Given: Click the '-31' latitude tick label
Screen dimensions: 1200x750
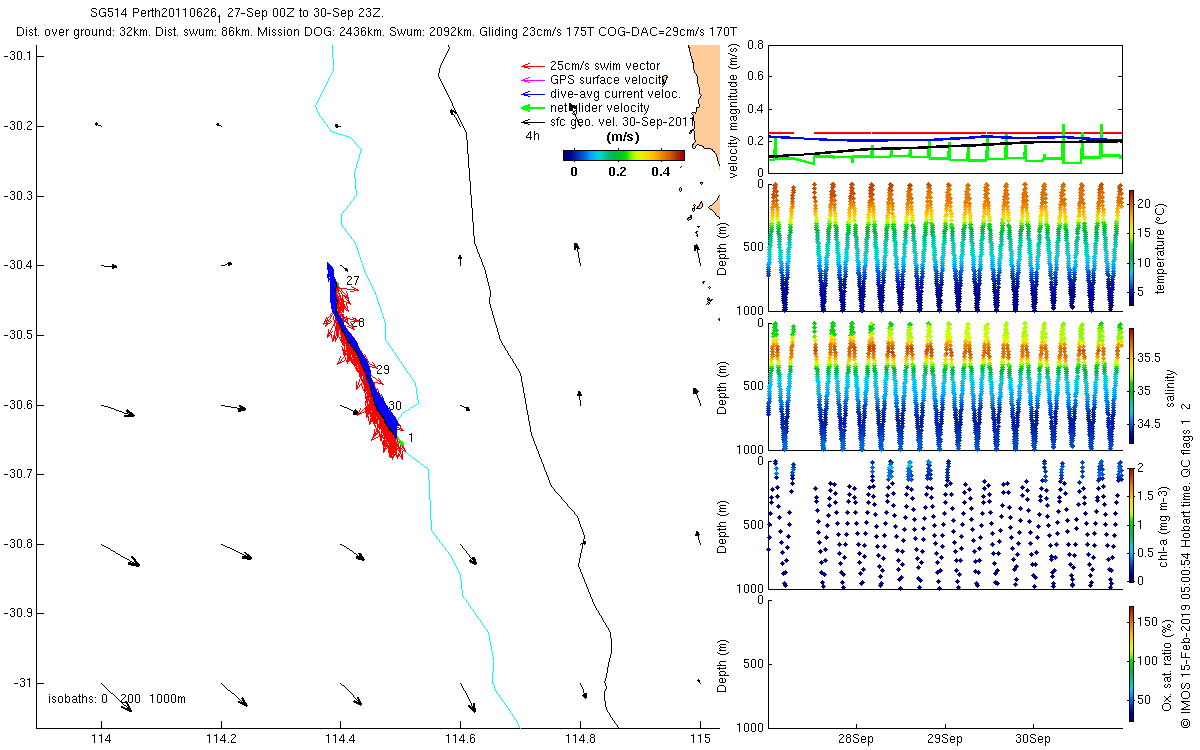Looking at the screenshot, I should point(22,683).
